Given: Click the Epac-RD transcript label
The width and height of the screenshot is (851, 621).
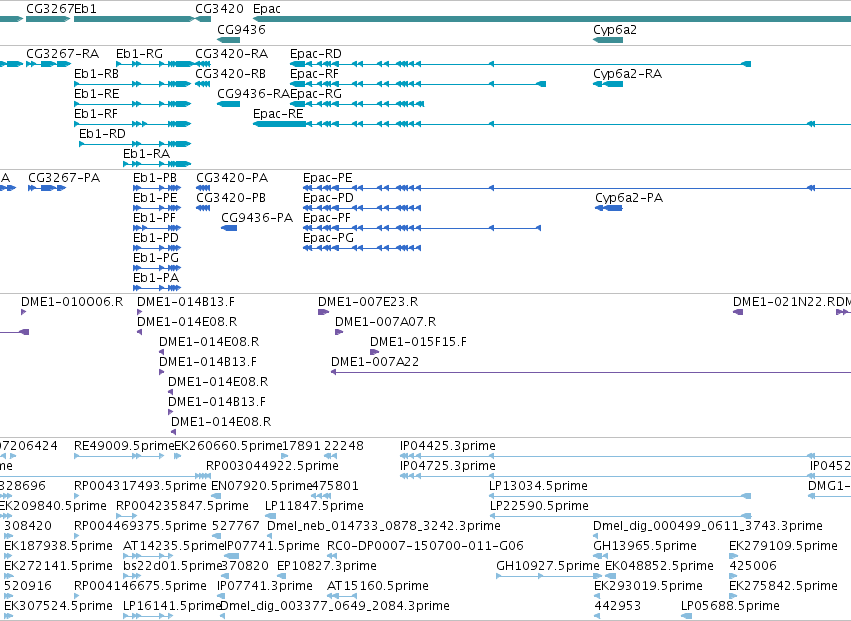Looking at the screenshot, I should click(315, 54).
